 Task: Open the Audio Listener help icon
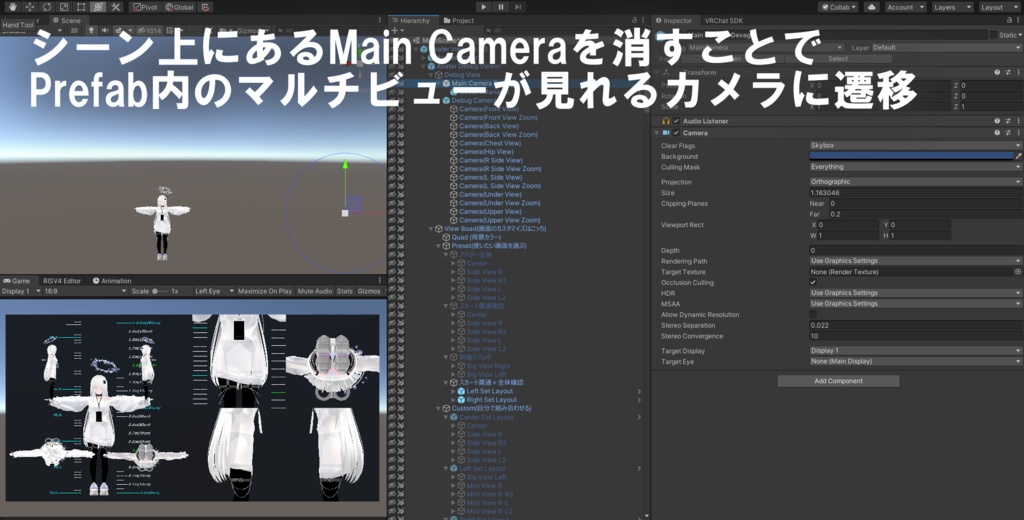click(x=997, y=122)
